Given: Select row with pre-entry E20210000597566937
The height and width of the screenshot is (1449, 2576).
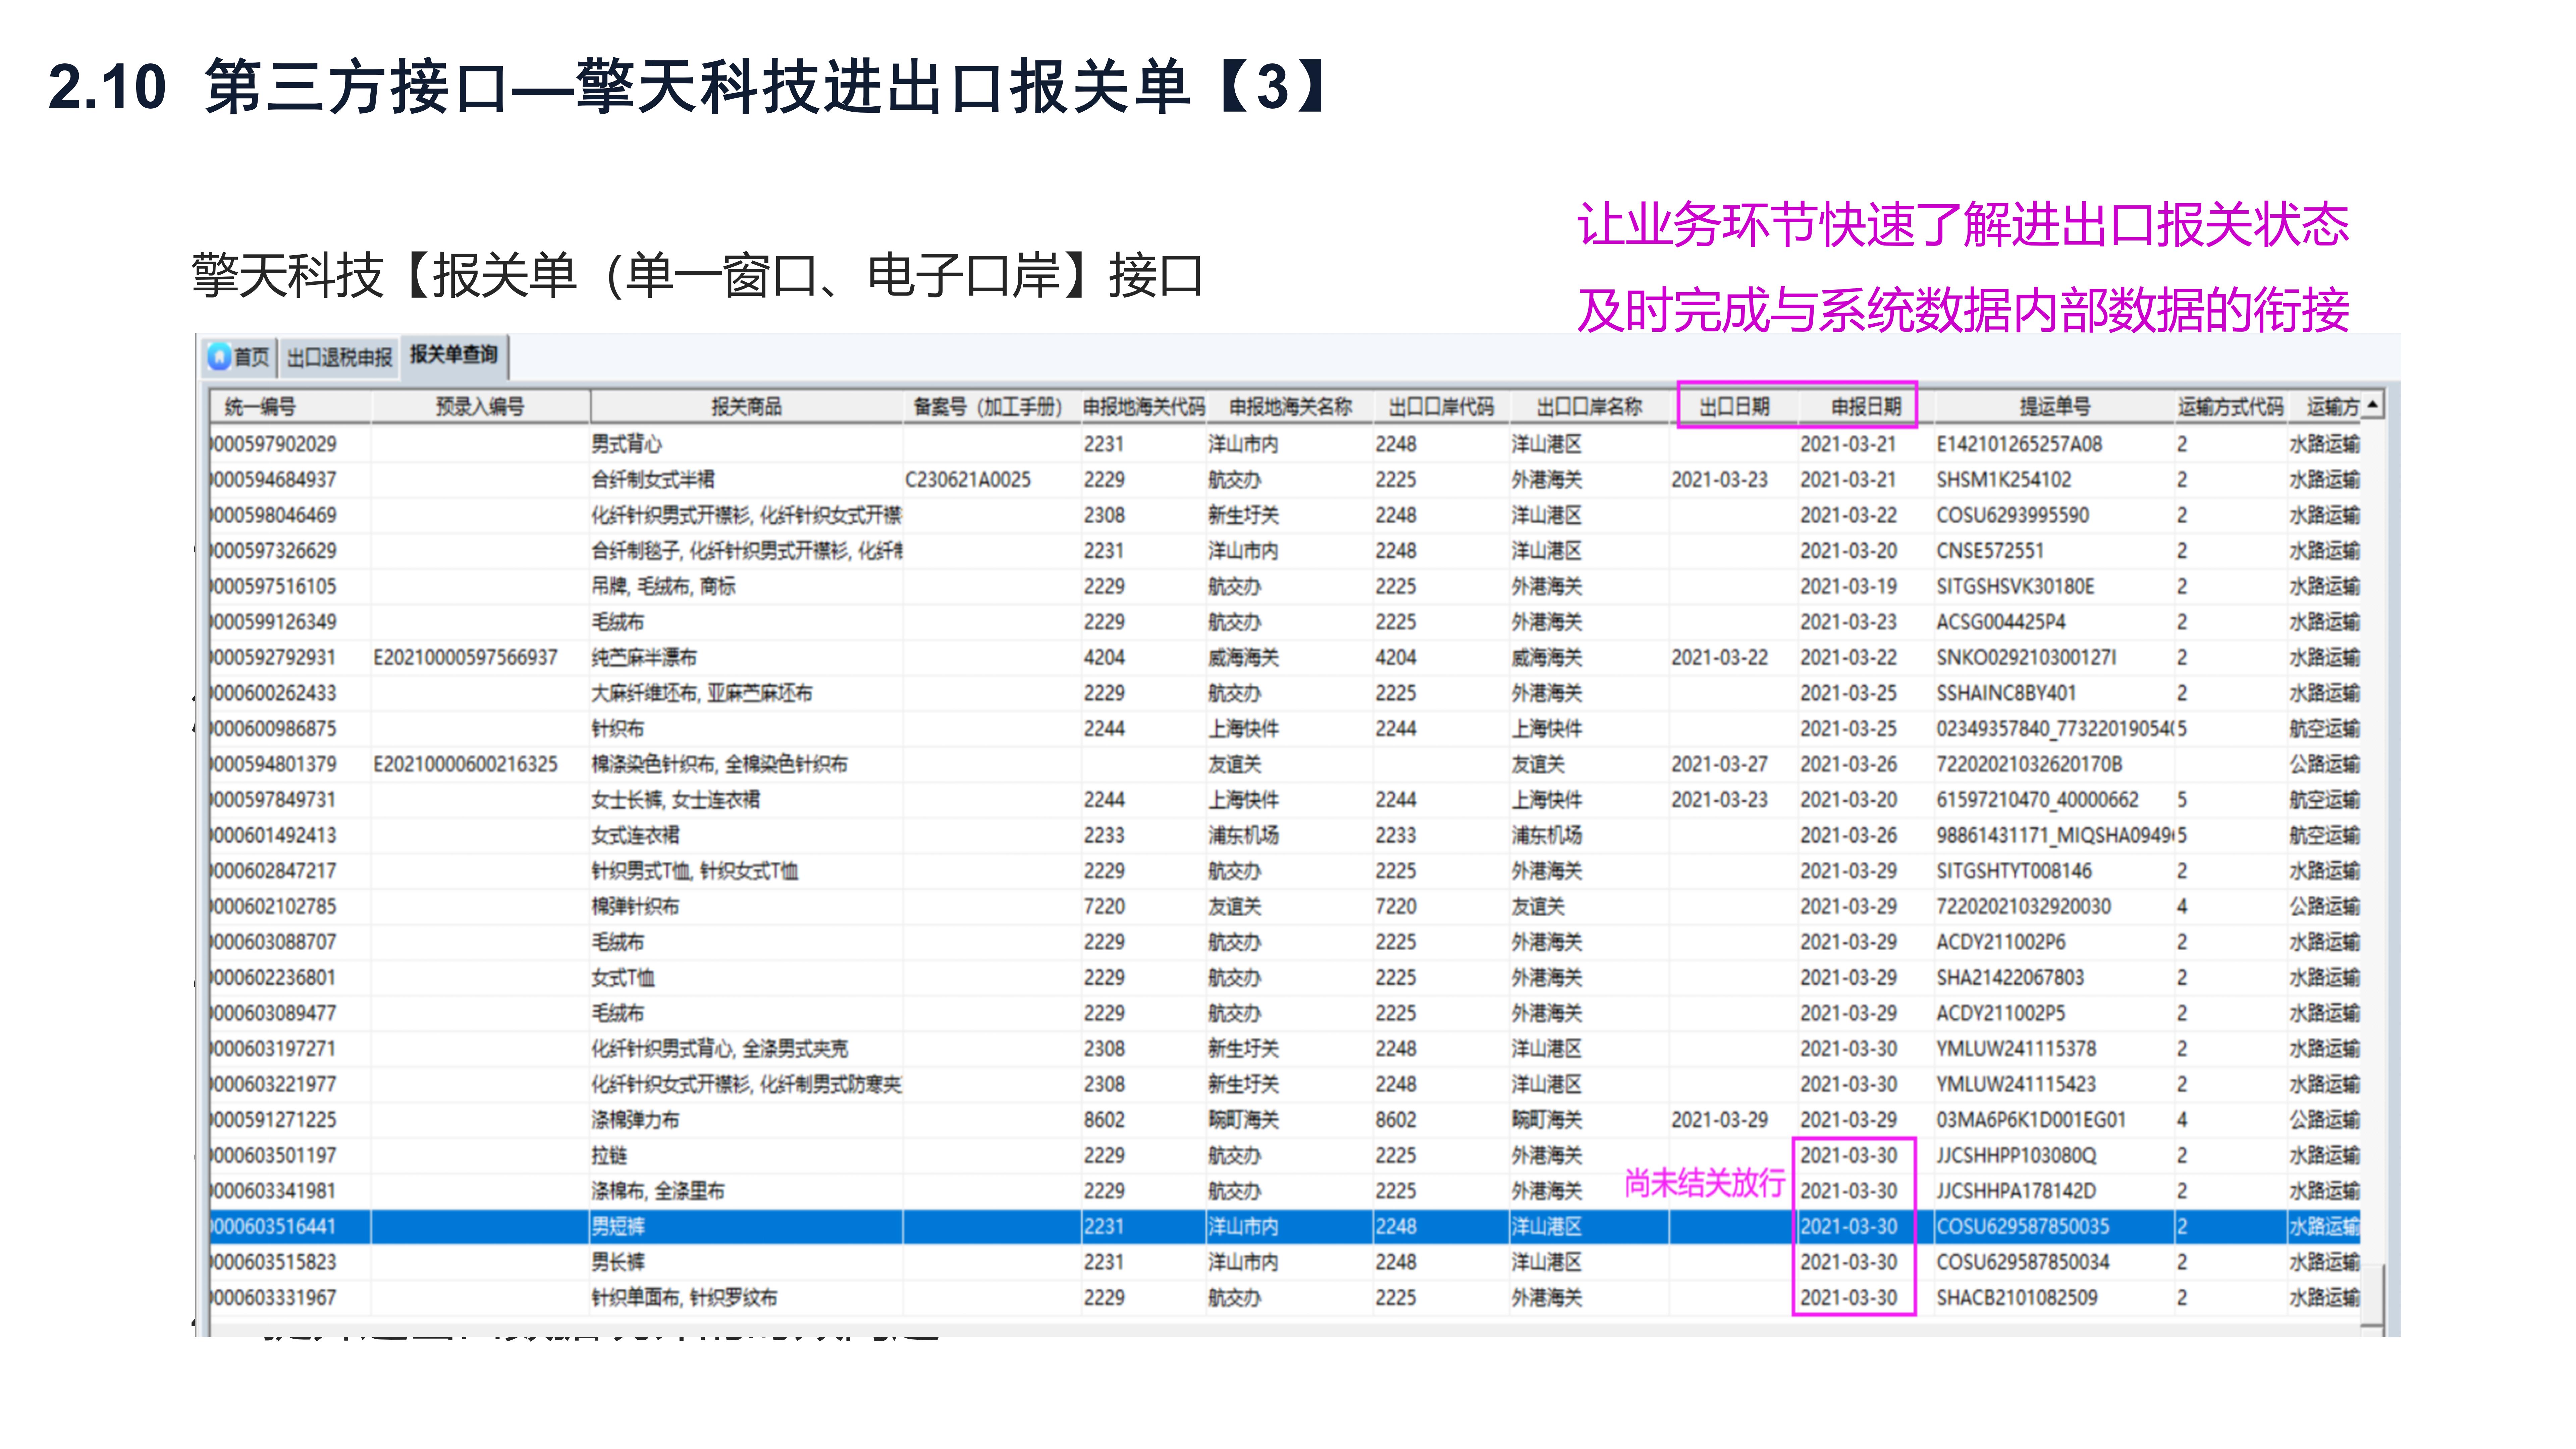Looking at the screenshot, I should coord(465,657).
